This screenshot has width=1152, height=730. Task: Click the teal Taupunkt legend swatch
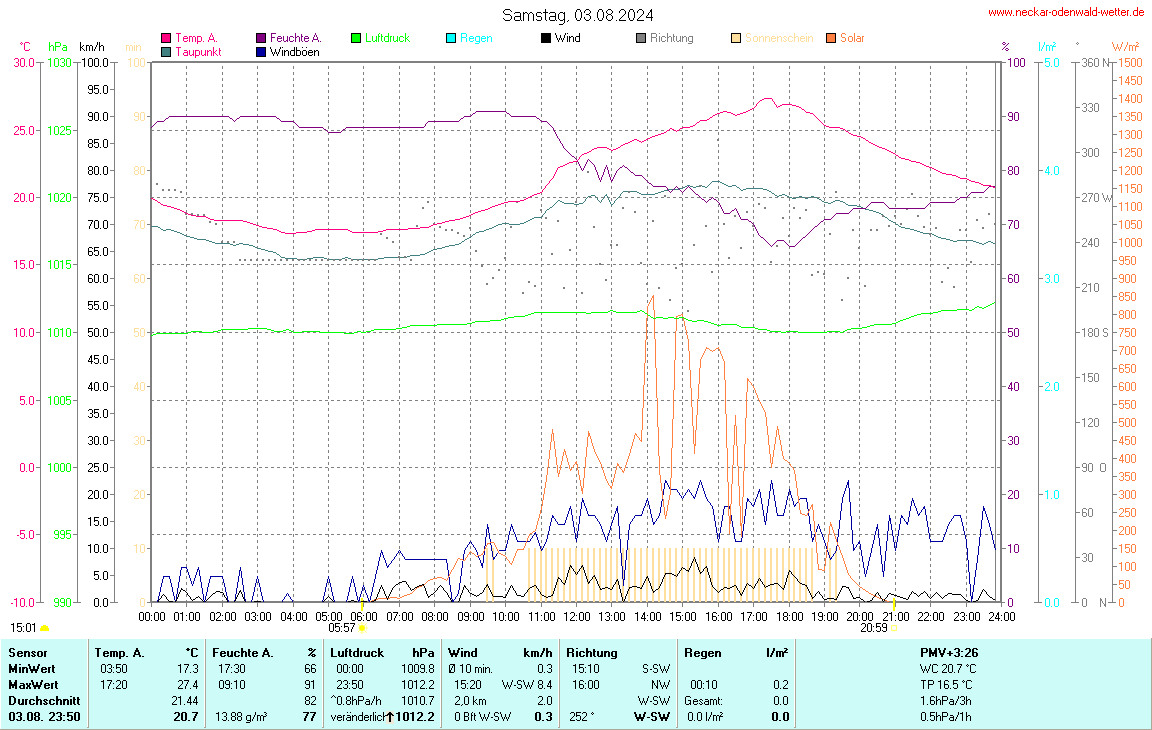tap(166, 51)
